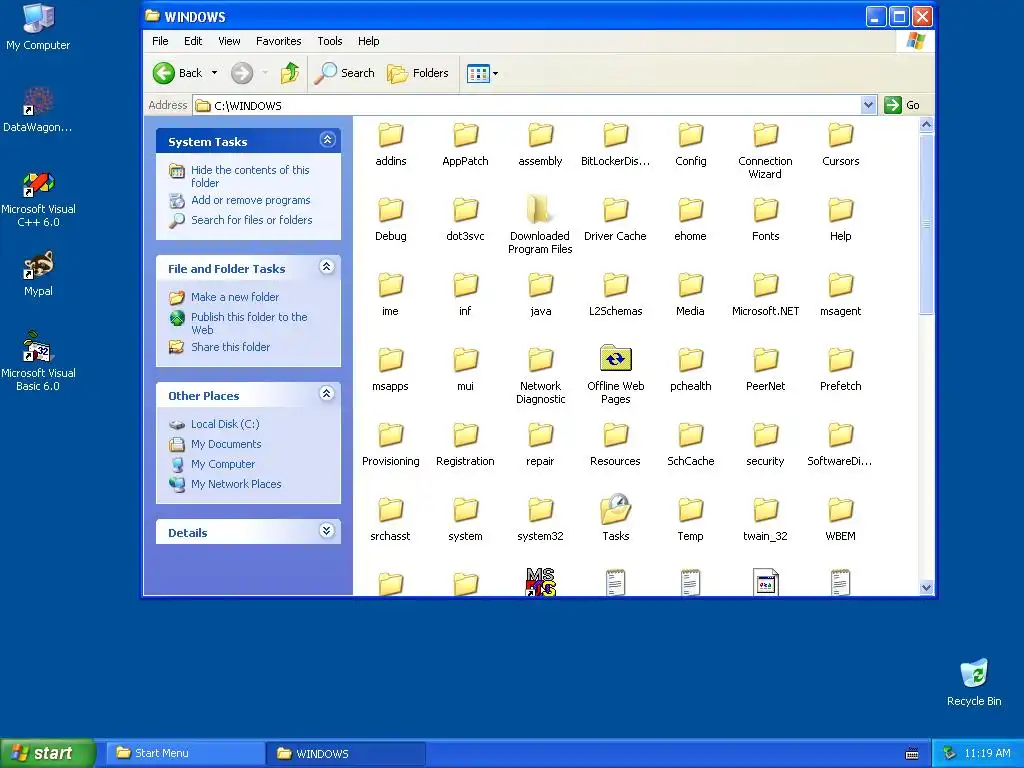
Task: Click Hide the contents of this folder
Action: point(250,176)
